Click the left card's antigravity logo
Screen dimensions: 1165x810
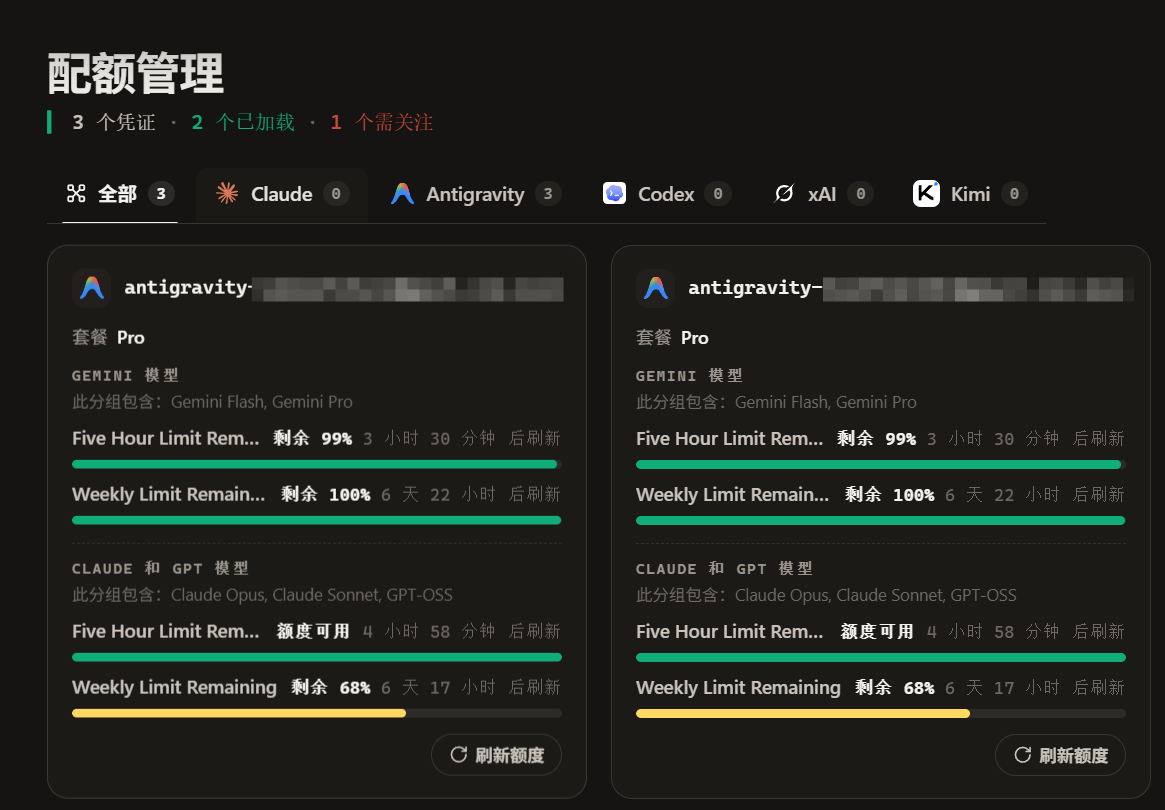92,288
